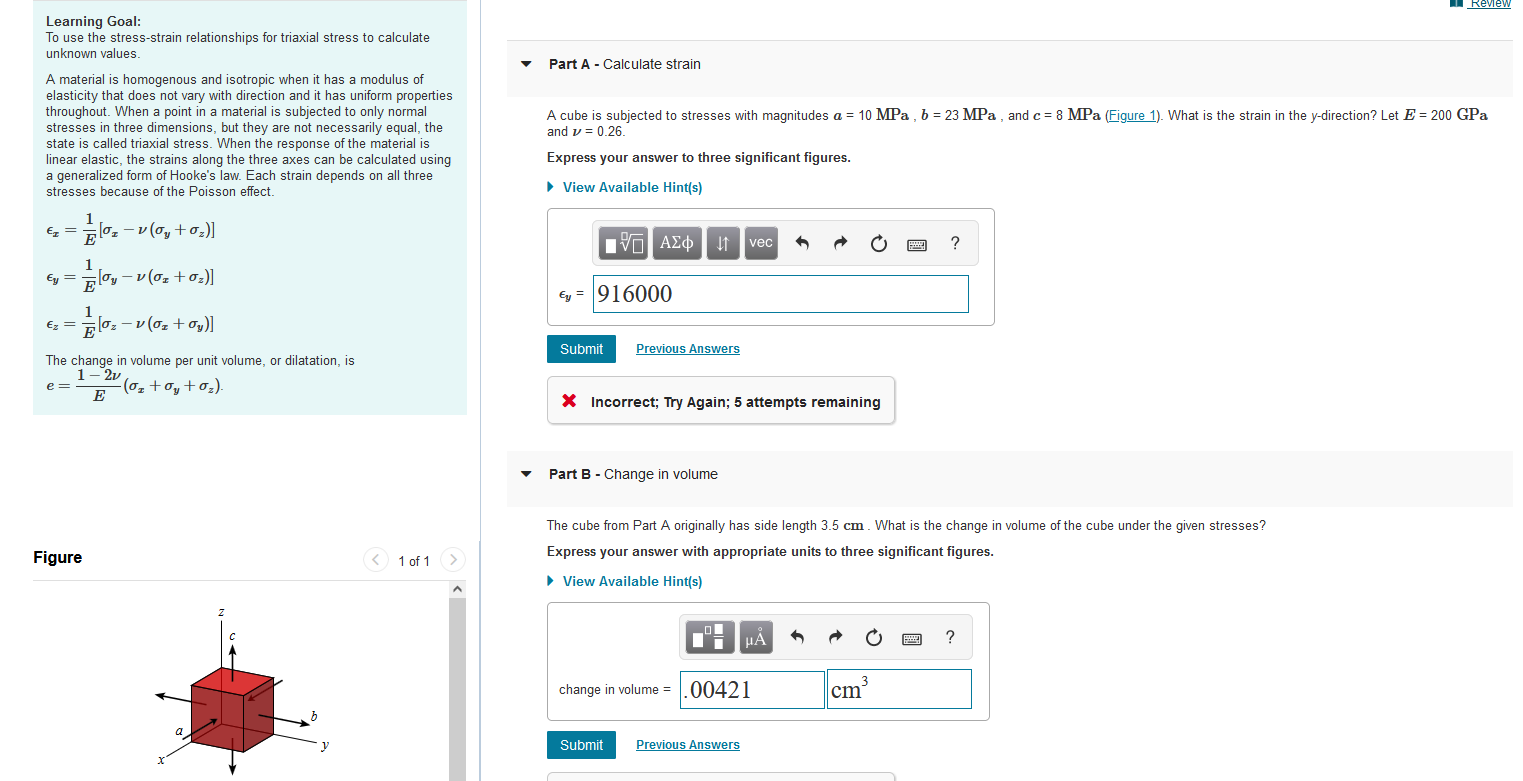
Task: Open the μÅ units palette in Part B
Action: pos(755,637)
